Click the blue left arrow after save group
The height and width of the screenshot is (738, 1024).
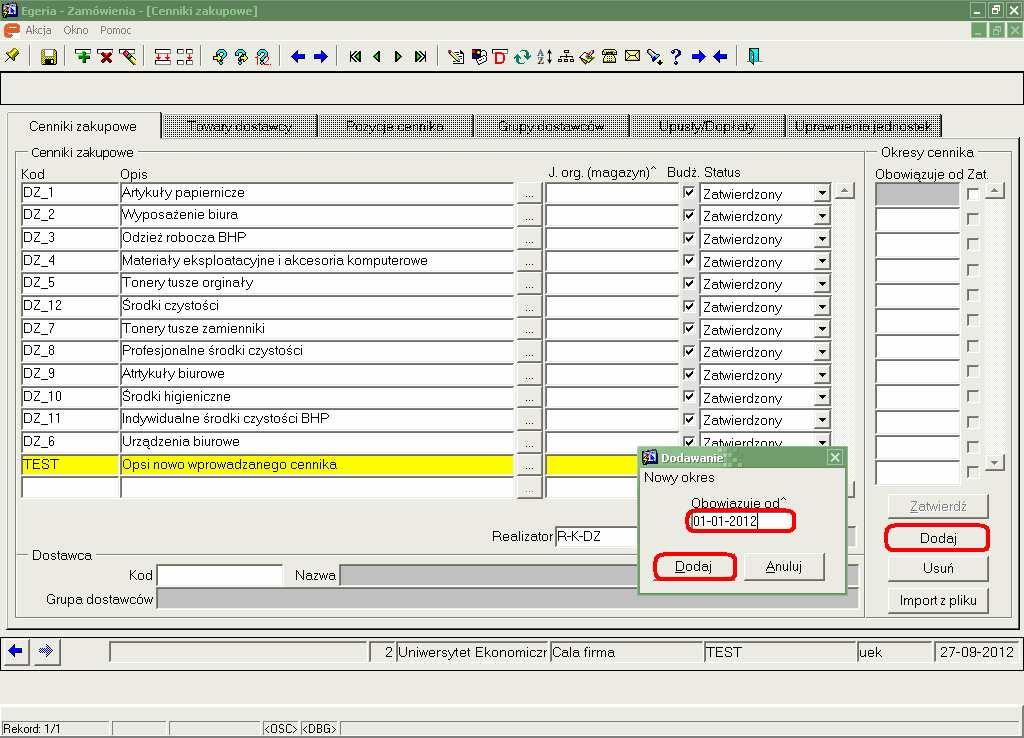pos(298,57)
